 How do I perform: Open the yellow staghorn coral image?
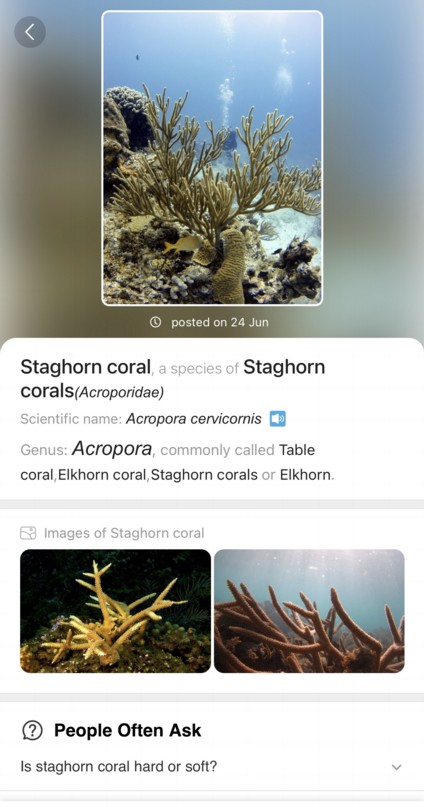point(115,611)
